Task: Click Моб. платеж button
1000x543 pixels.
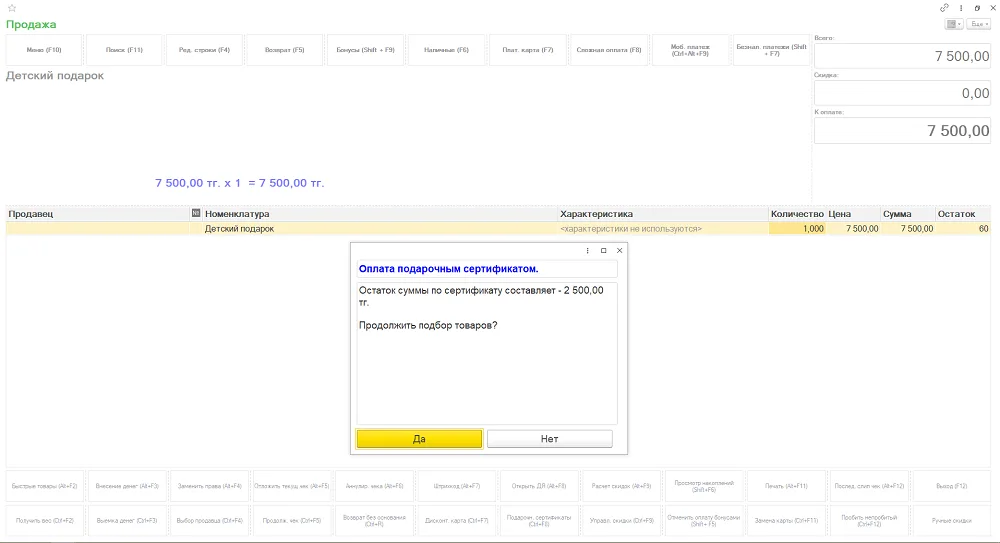Action: [x=690, y=50]
